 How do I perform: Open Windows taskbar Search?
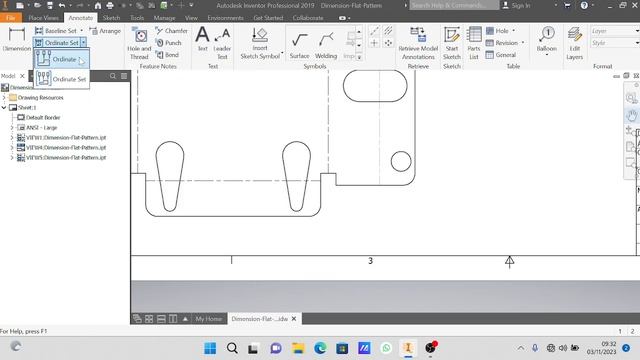tap(232, 348)
